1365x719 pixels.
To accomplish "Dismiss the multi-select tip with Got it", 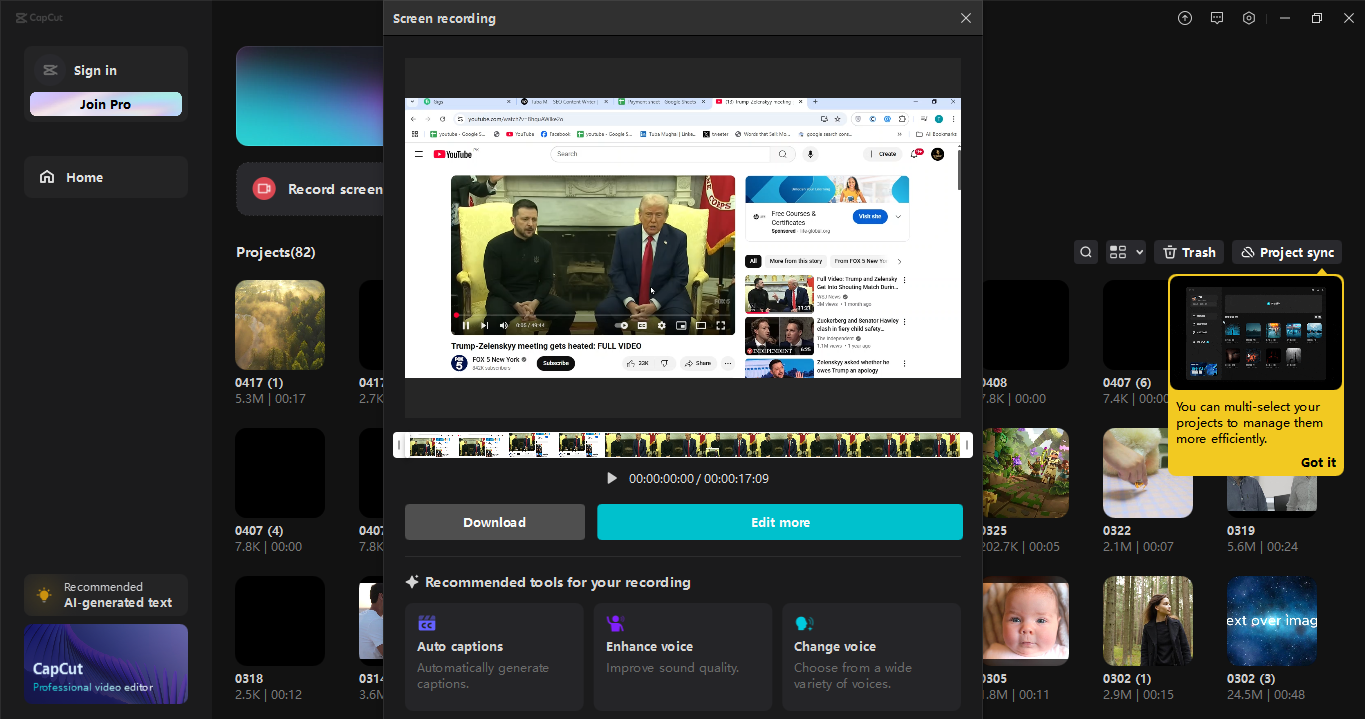I will 1317,462.
